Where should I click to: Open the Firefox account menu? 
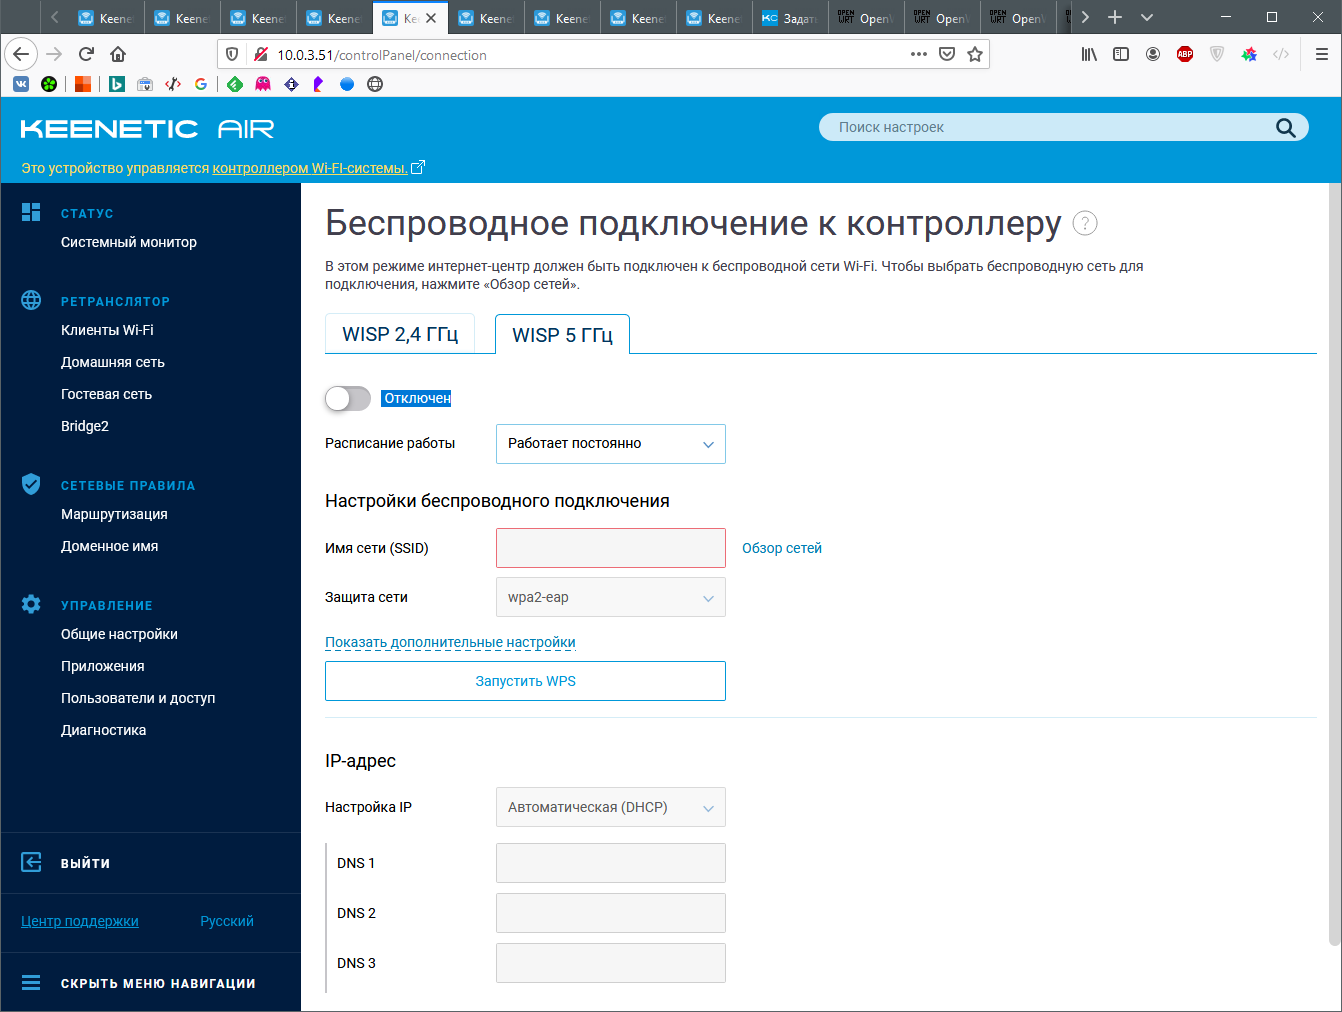(x=1153, y=54)
